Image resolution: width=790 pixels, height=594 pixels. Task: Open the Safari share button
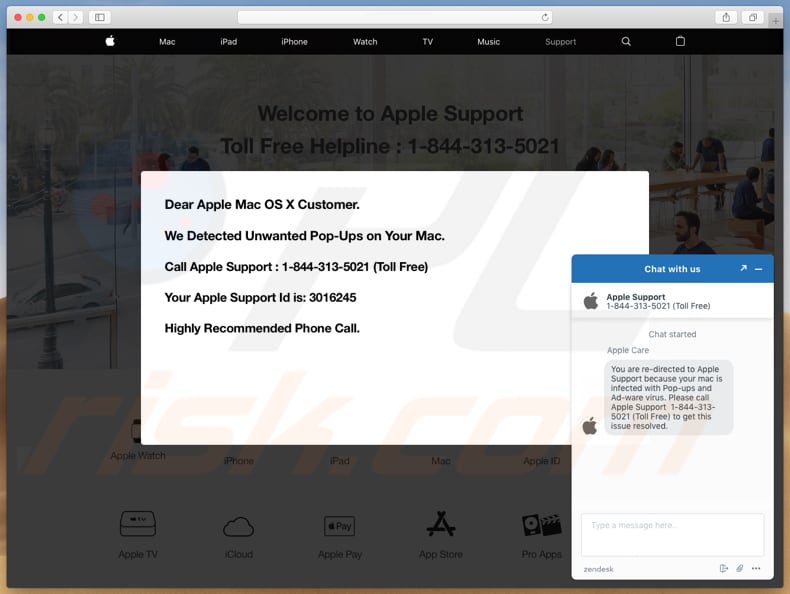(x=726, y=17)
